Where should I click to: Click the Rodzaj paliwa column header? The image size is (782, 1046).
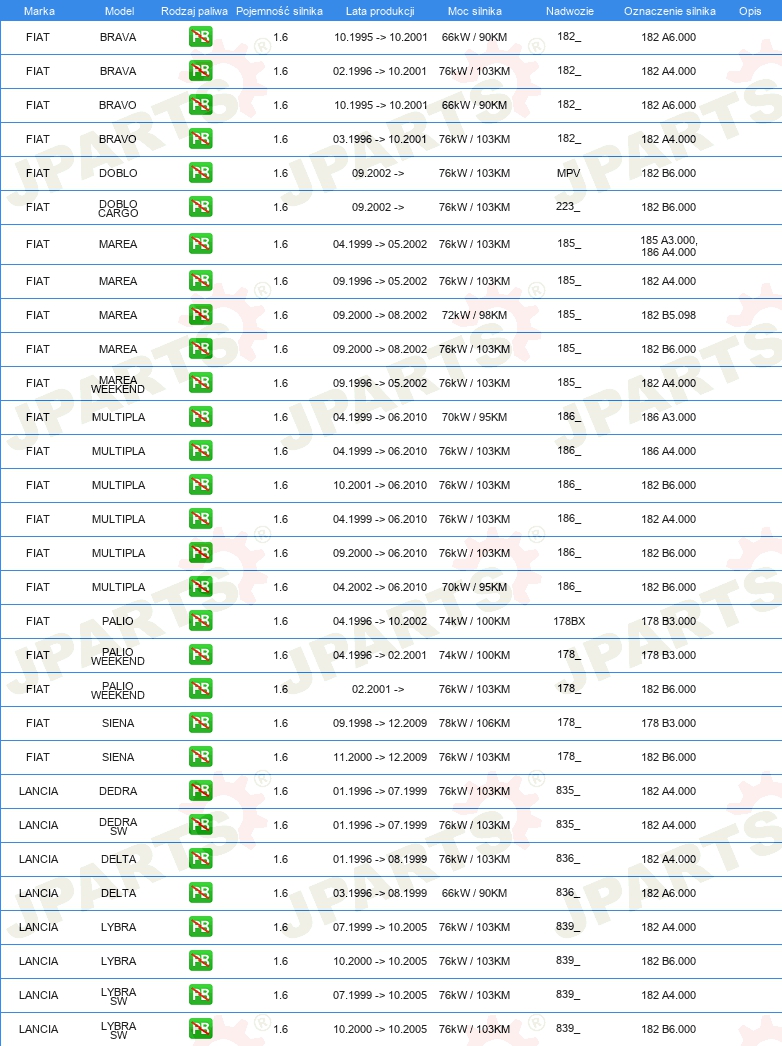(x=194, y=11)
